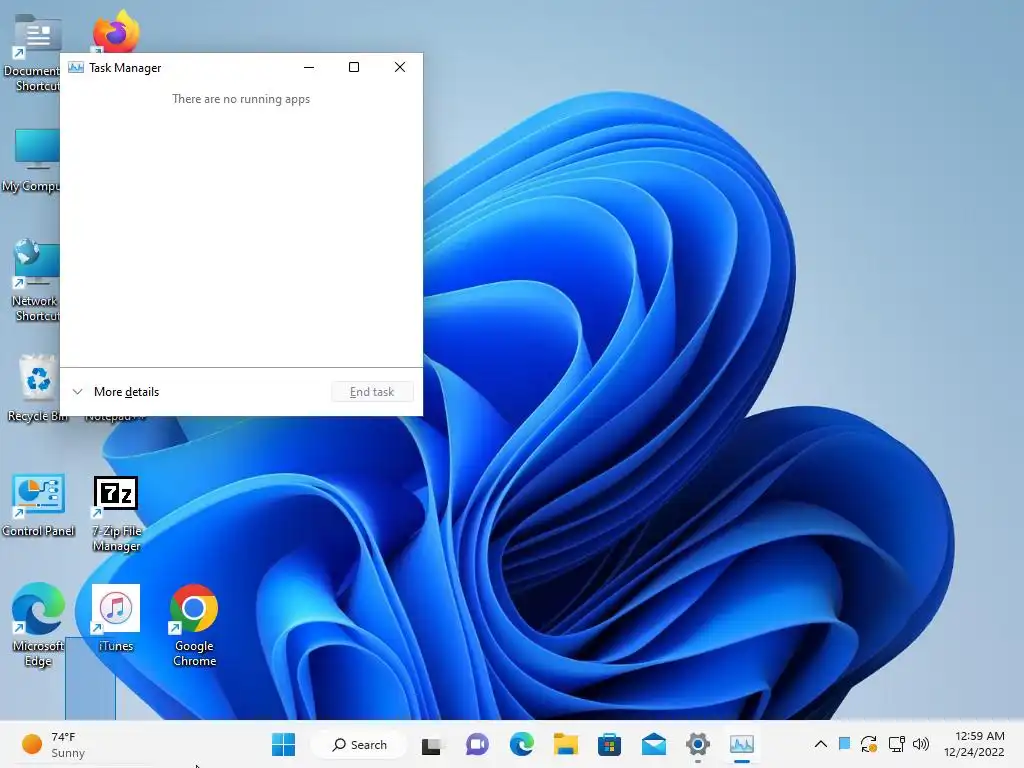Image resolution: width=1024 pixels, height=768 pixels.
Task: Open the clock showing 12:59 AM
Action: [x=974, y=744]
